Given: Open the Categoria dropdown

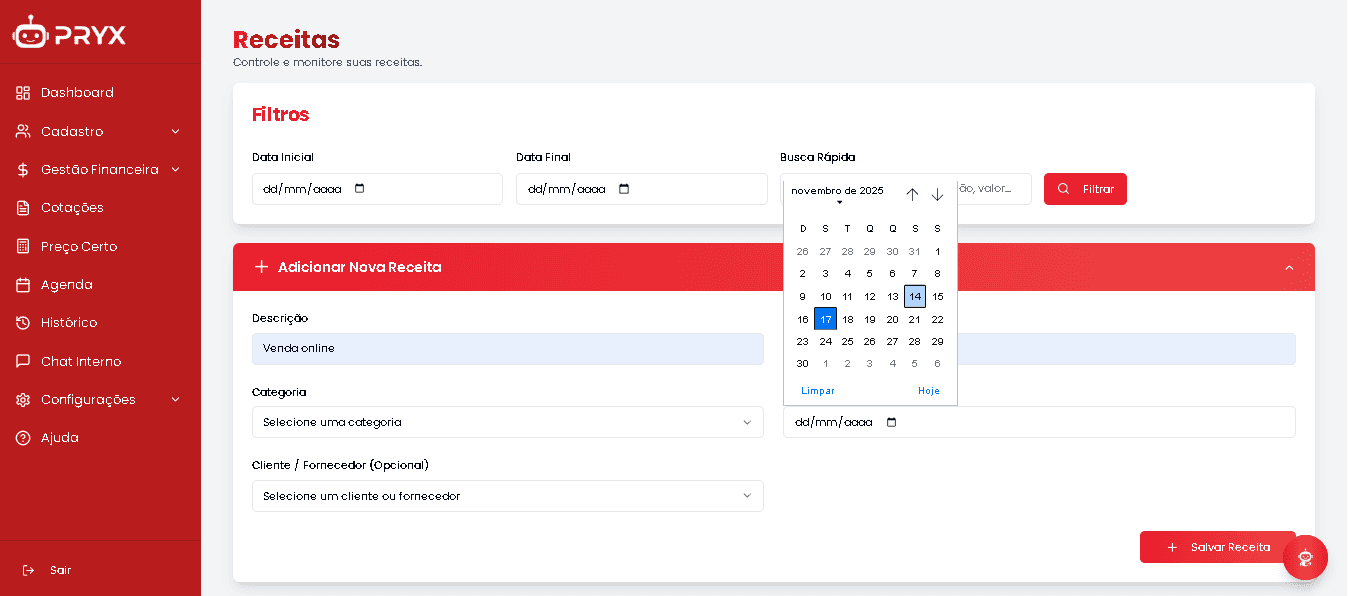Looking at the screenshot, I should point(507,422).
